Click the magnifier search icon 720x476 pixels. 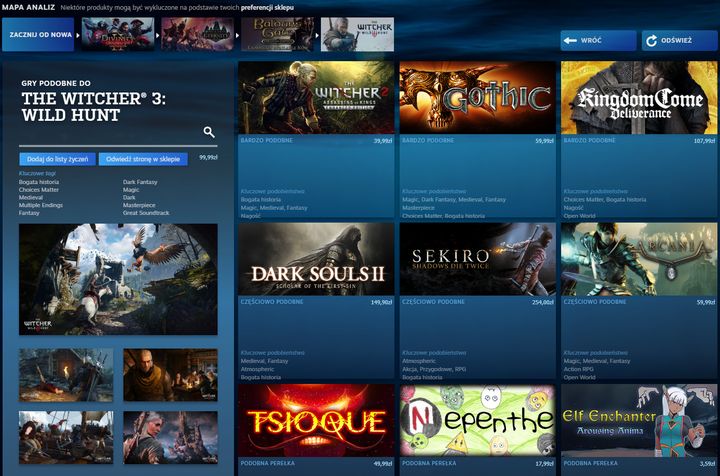pyautogui.click(x=209, y=132)
